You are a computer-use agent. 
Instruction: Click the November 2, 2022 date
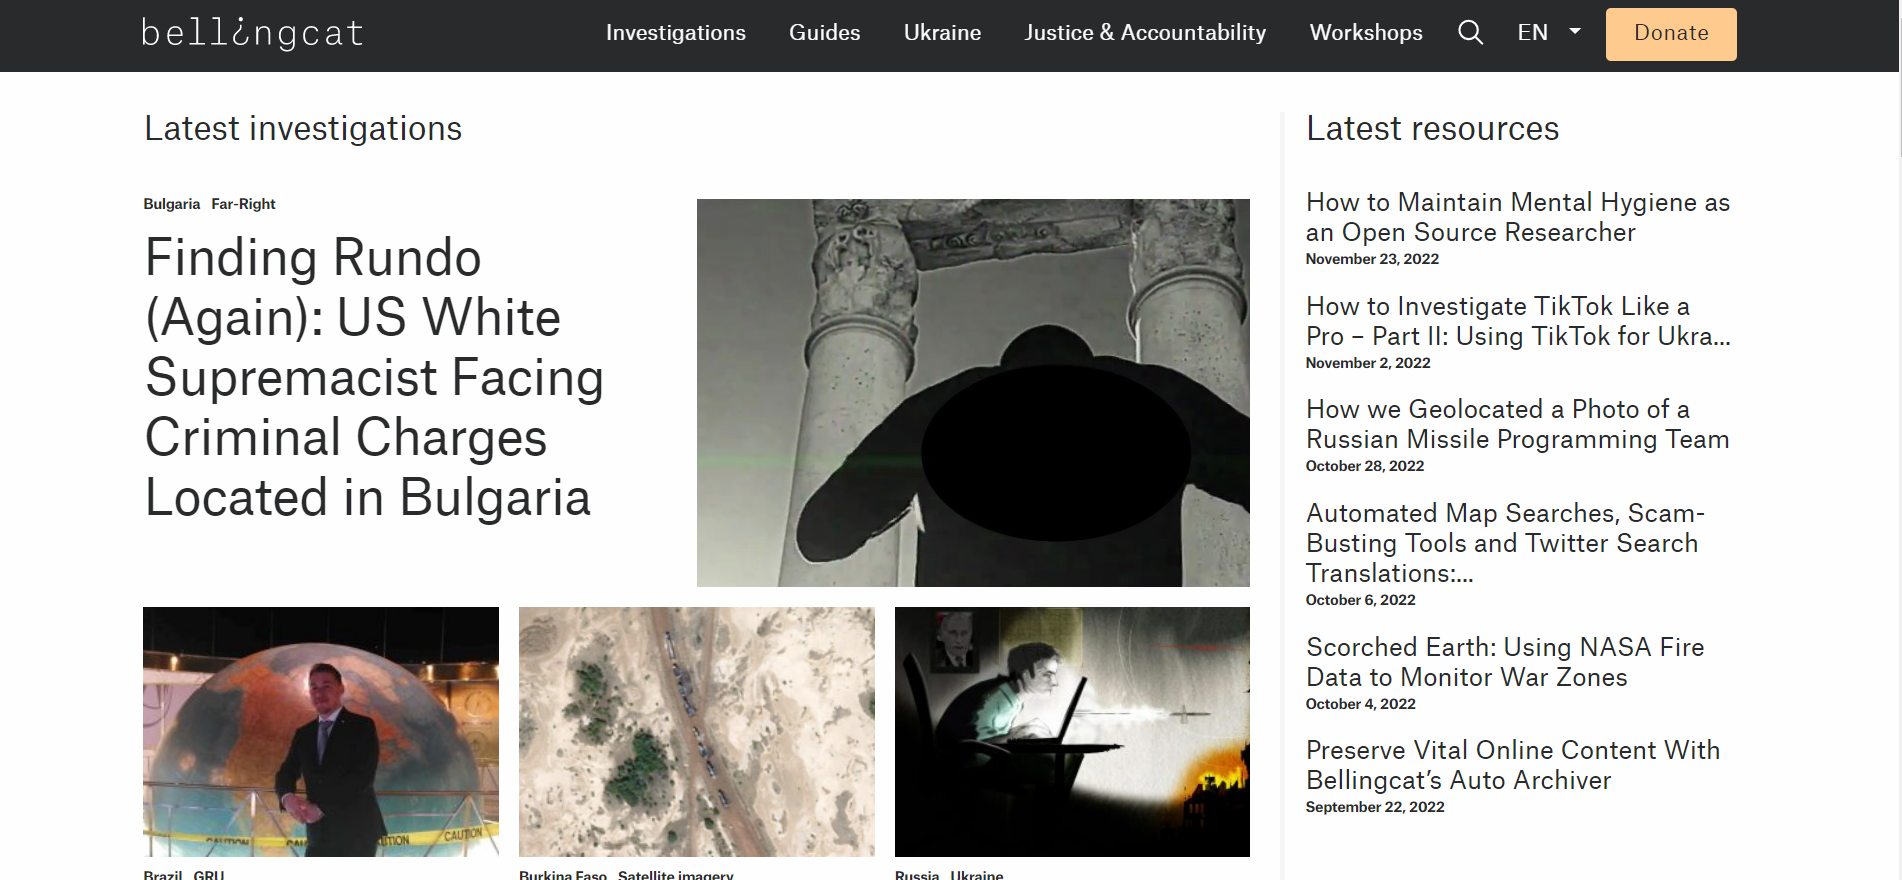(1368, 363)
